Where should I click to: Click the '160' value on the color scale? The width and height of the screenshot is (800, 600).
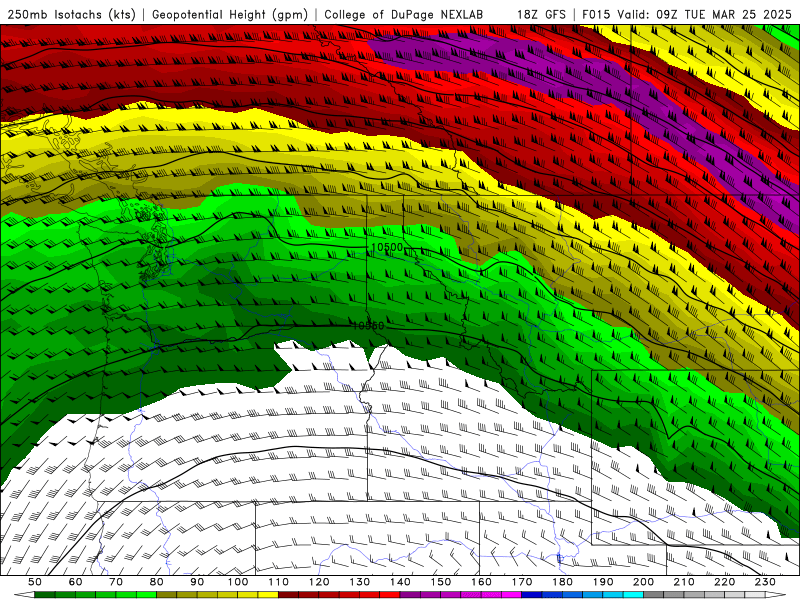(x=481, y=582)
